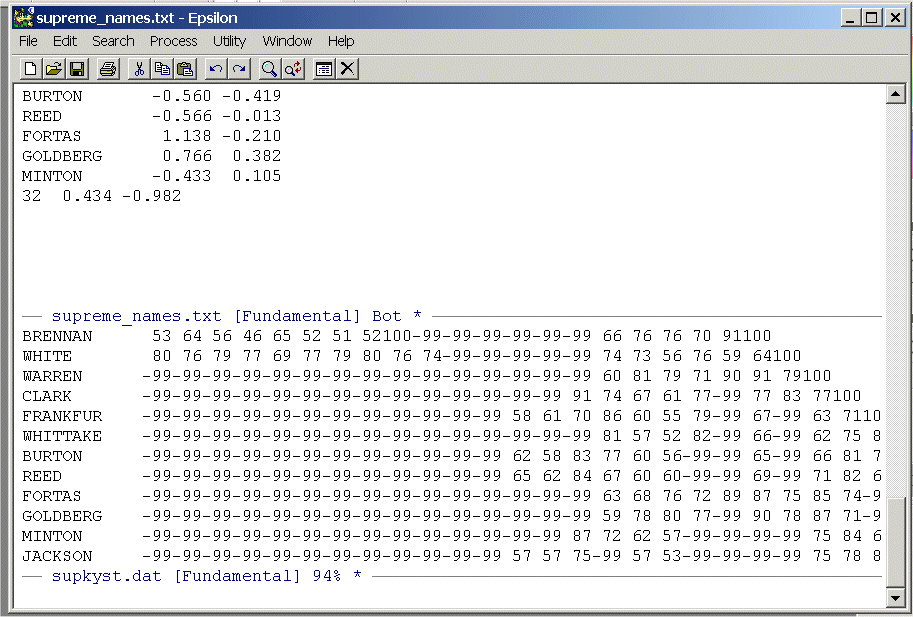Open the File menu
The image size is (913, 617).
click(28, 41)
